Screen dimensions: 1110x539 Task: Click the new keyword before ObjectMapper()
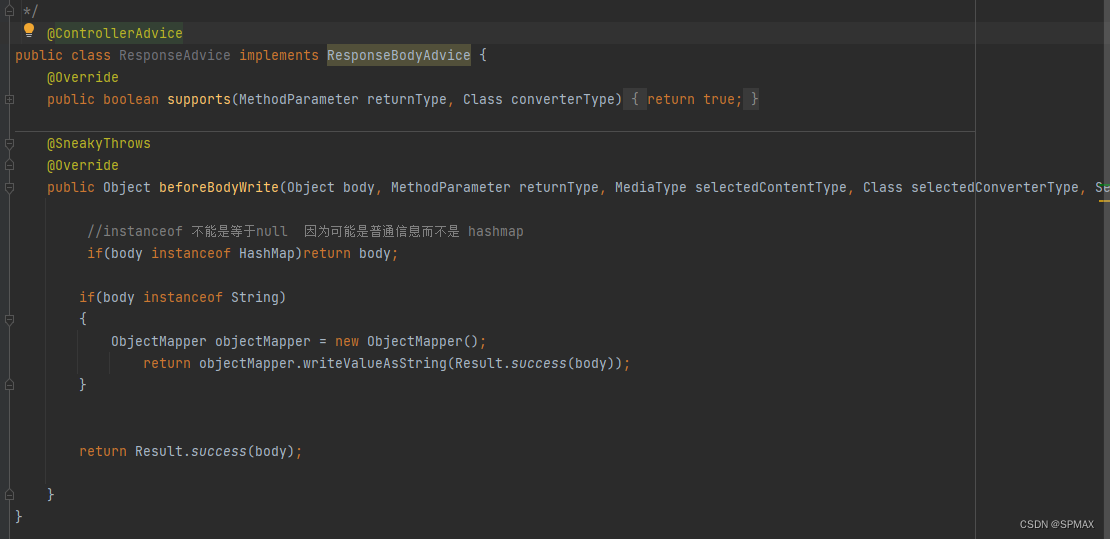[x=347, y=341]
